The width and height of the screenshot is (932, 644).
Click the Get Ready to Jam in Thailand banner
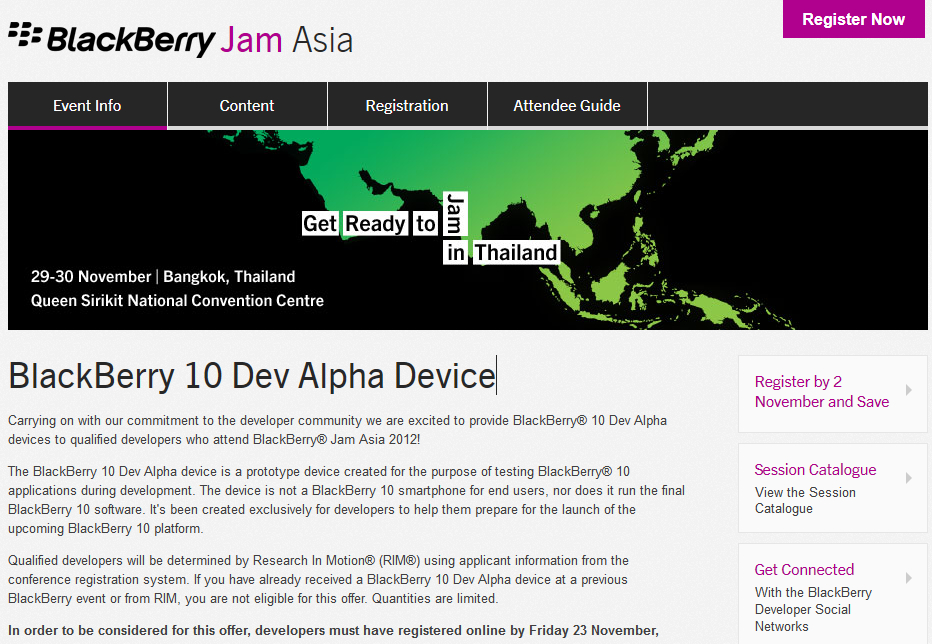coord(468,230)
